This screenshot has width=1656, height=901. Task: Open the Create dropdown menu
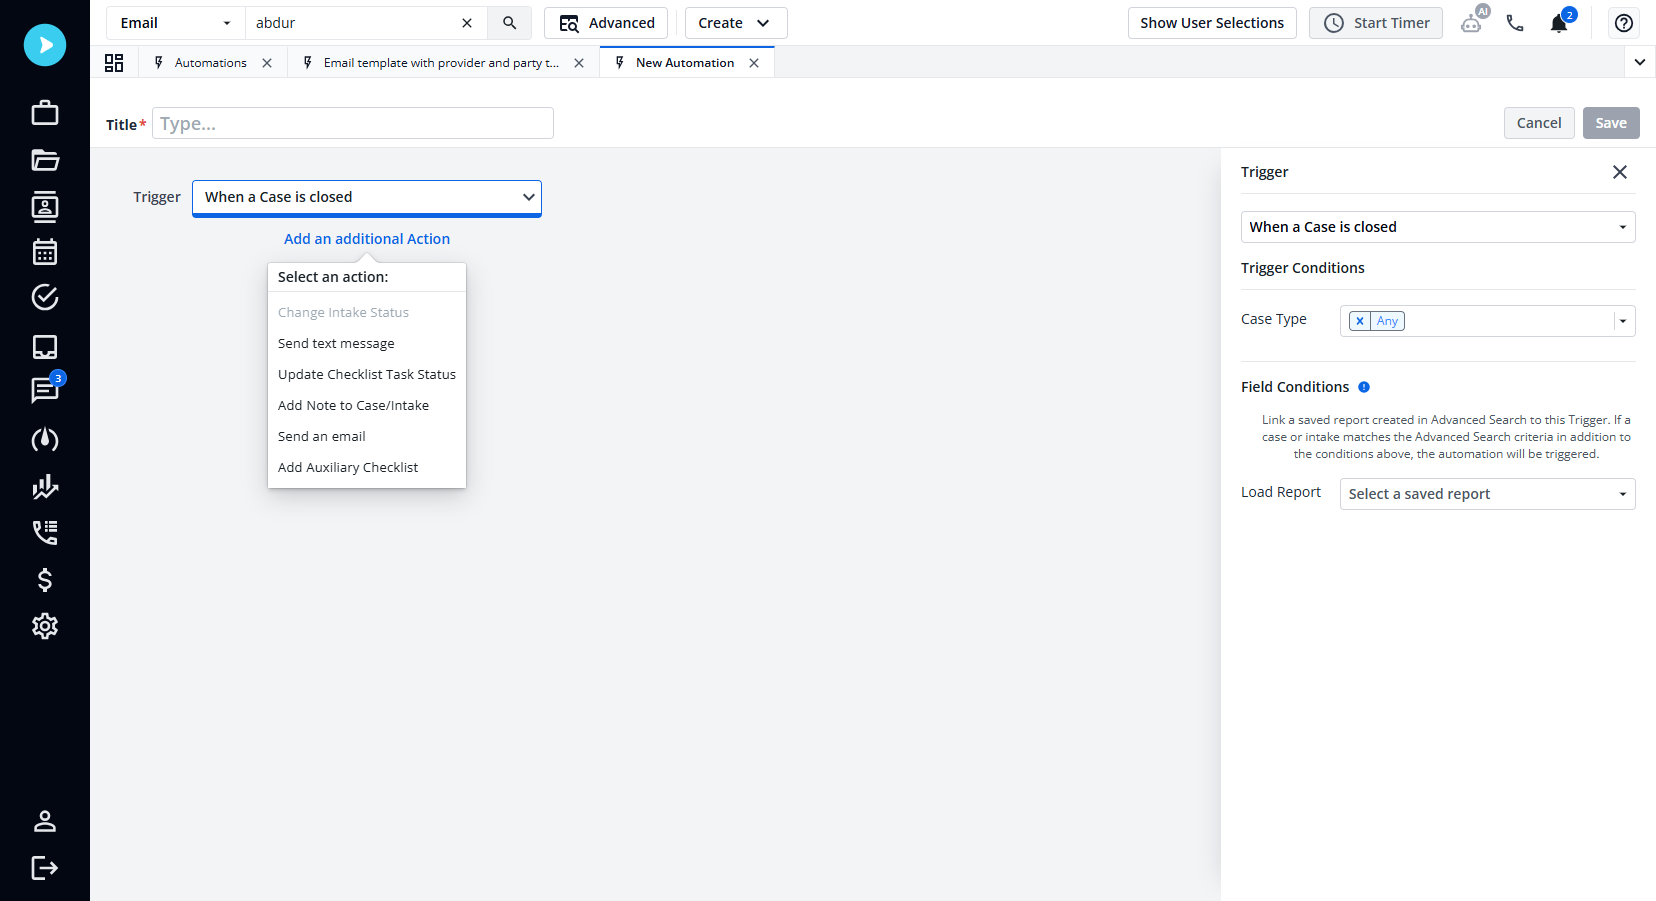(x=735, y=23)
